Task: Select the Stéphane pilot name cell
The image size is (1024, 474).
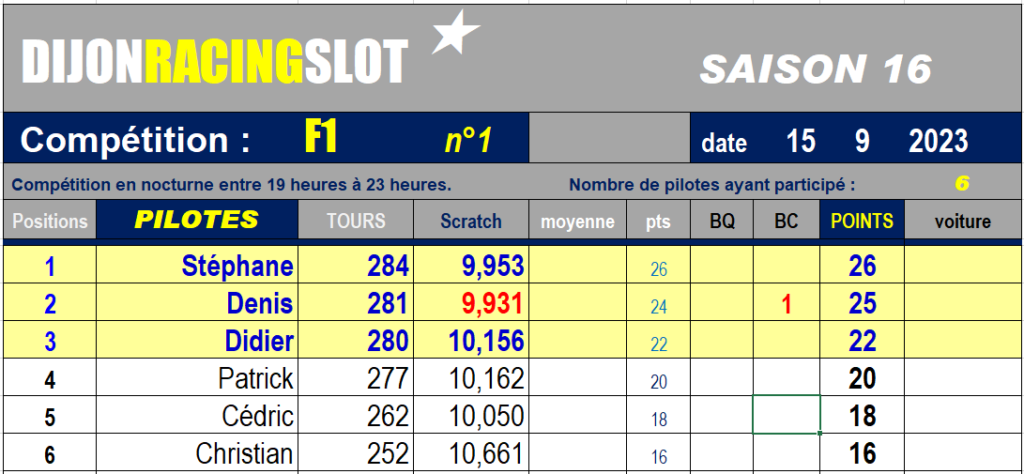Action: (197, 265)
